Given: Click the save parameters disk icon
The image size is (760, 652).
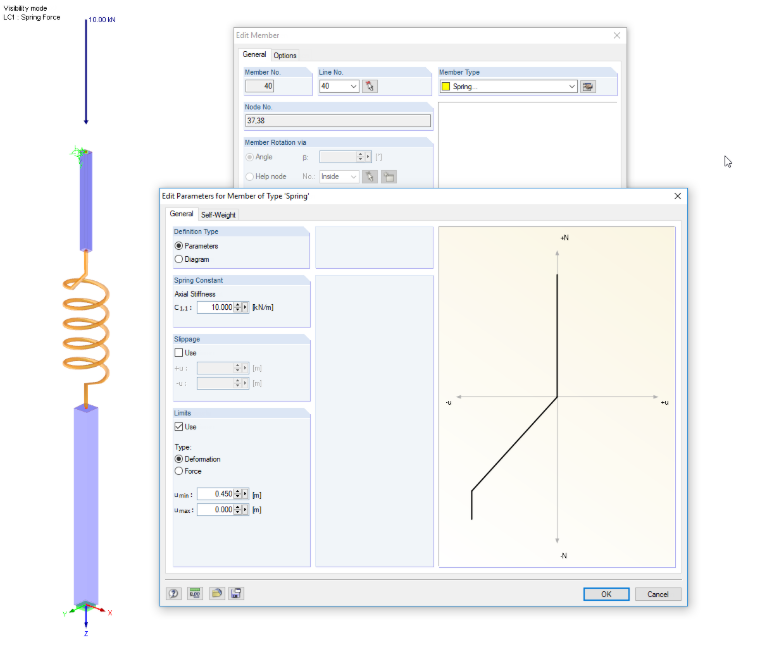Looking at the screenshot, I should [x=236, y=593].
